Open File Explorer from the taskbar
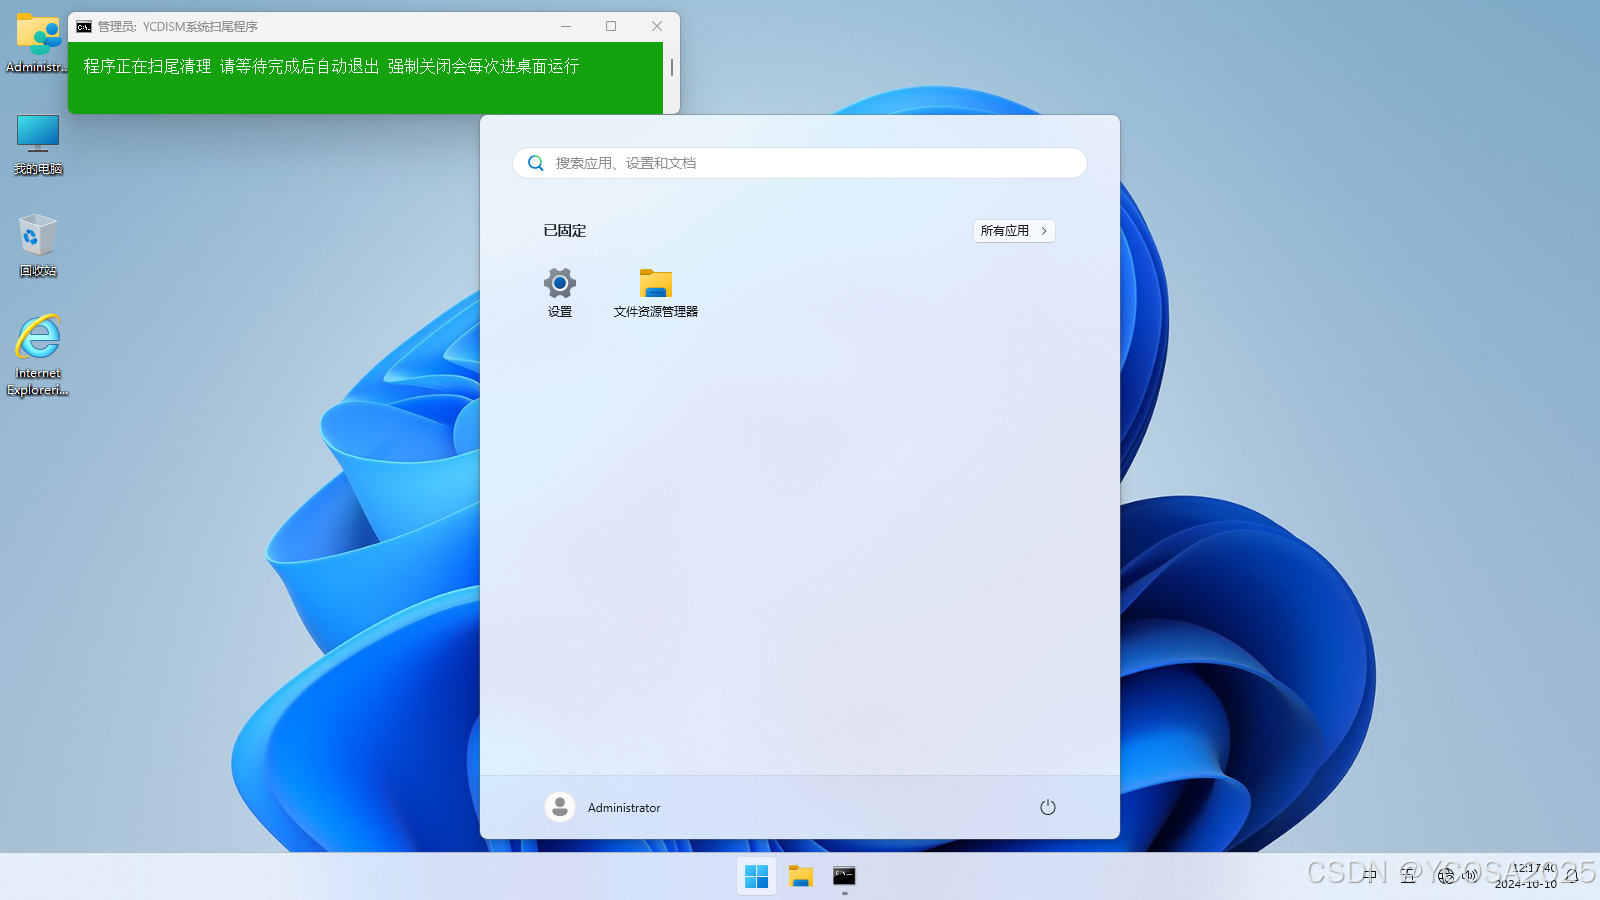This screenshot has height=900, width=1600. click(x=801, y=876)
